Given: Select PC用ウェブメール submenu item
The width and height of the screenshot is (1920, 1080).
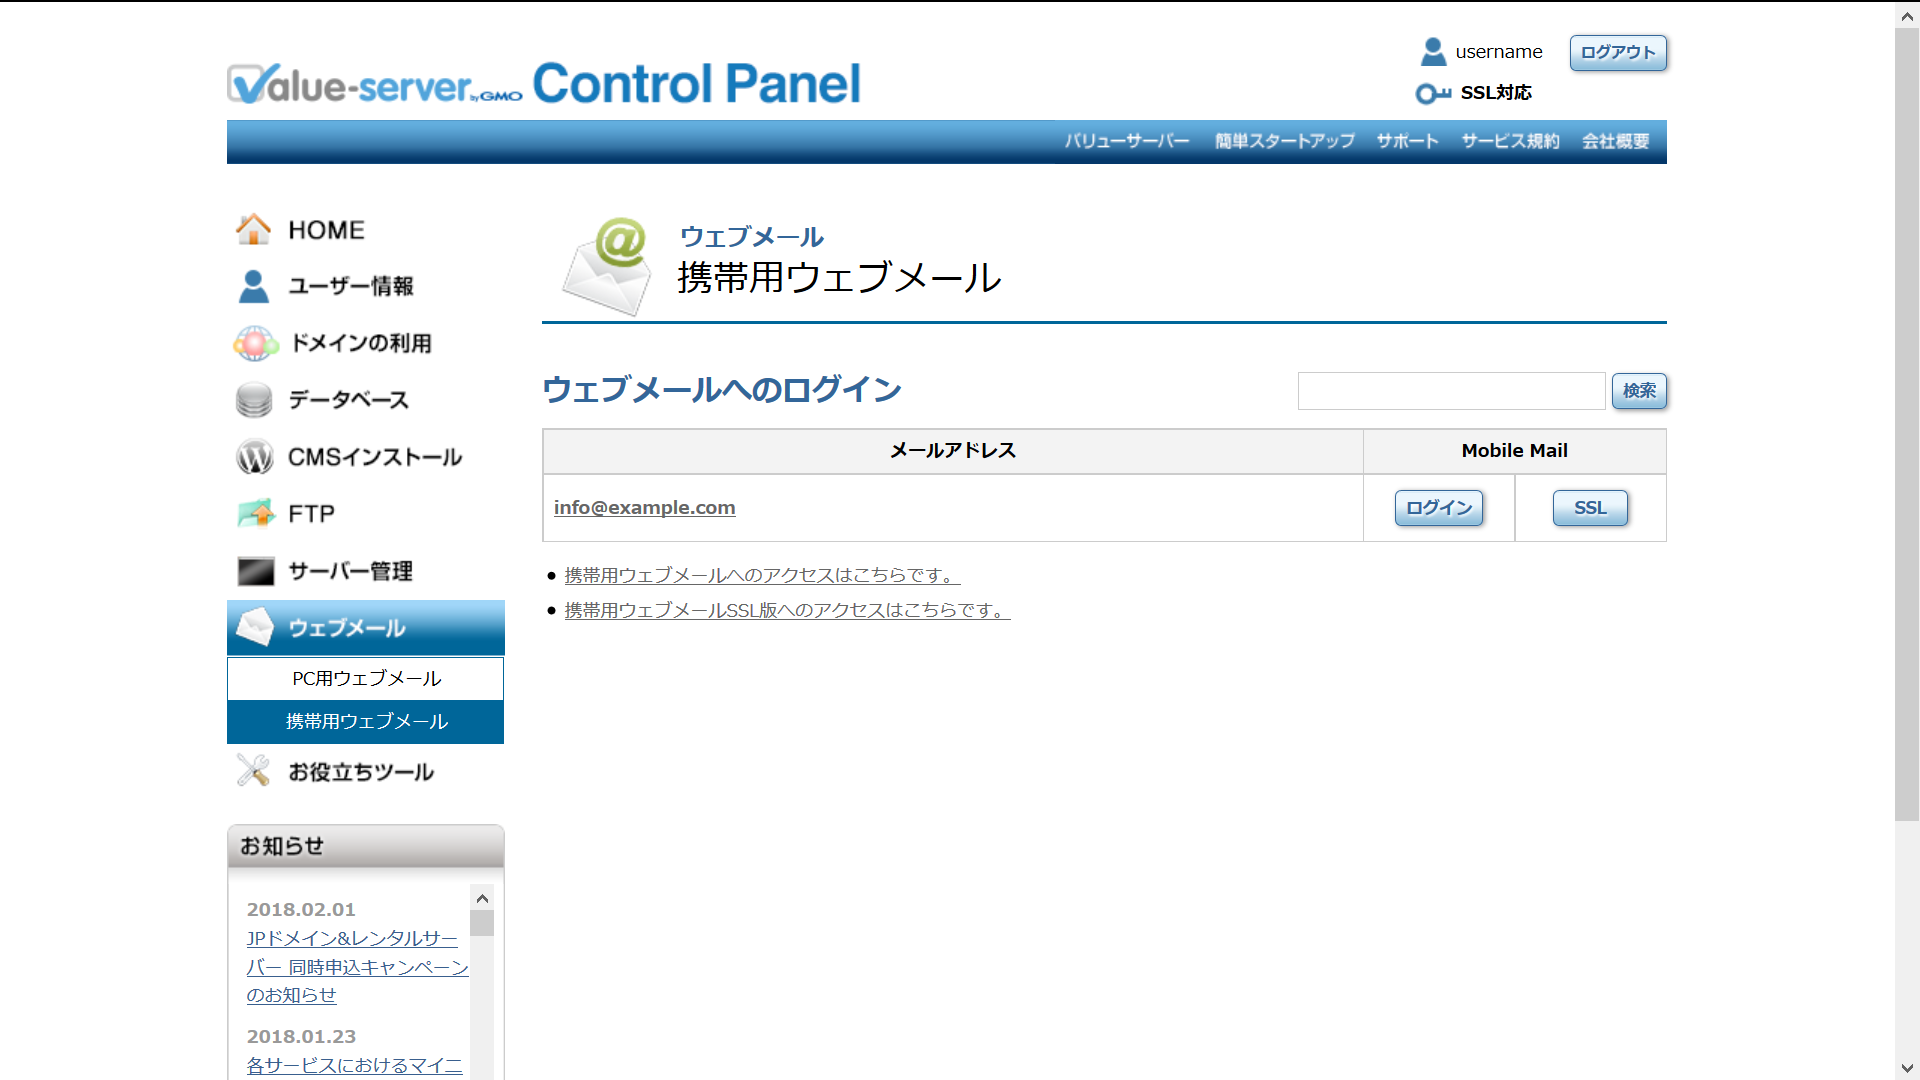Looking at the screenshot, I should point(366,678).
